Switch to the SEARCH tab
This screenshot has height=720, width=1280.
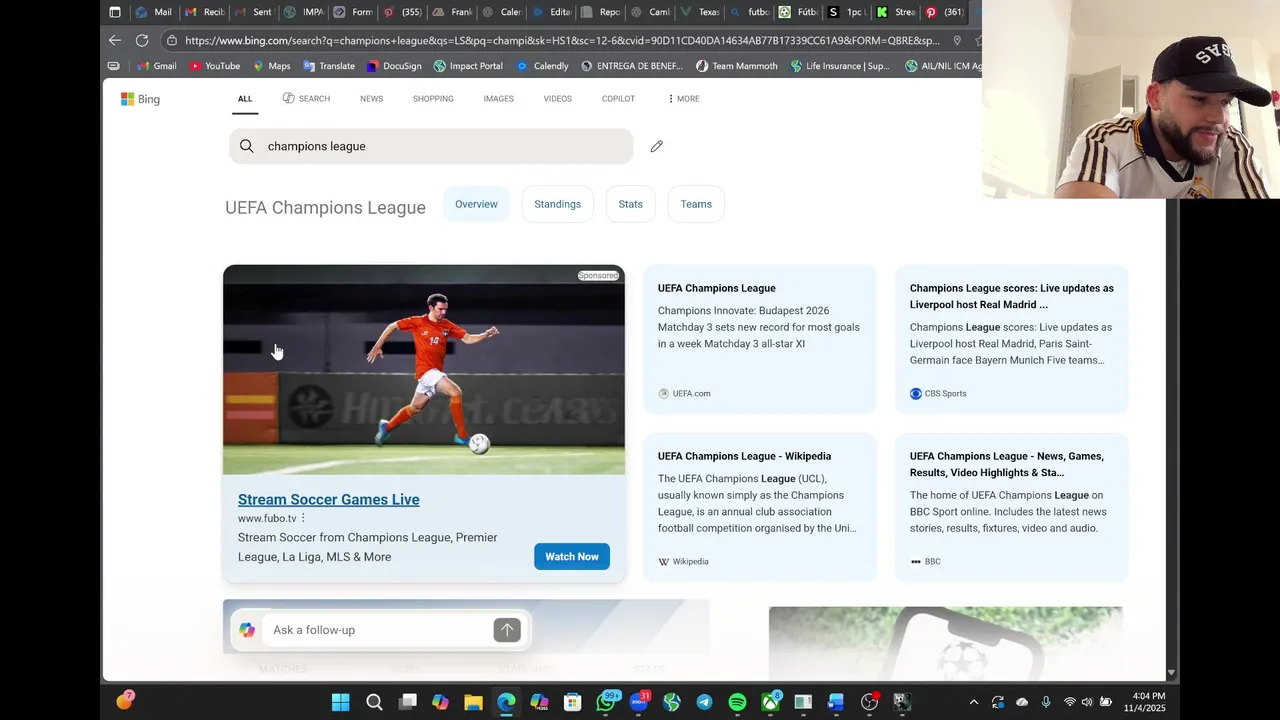pos(306,98)
